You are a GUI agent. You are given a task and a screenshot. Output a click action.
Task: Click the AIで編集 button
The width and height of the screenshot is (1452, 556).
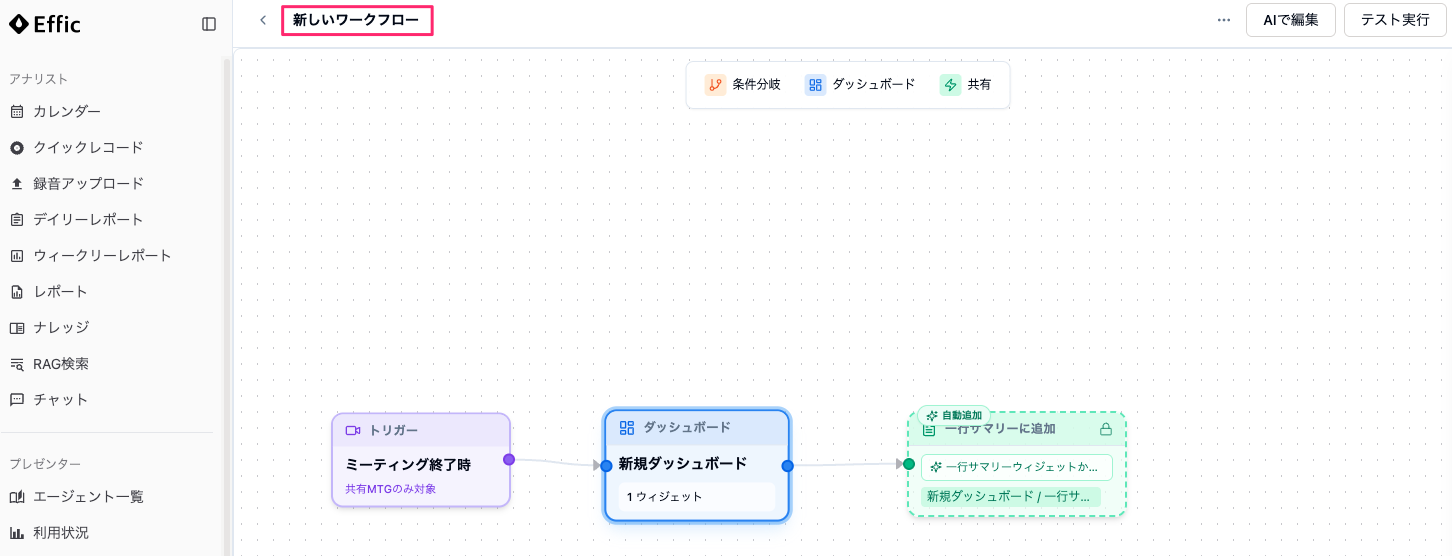(1291, 20)
